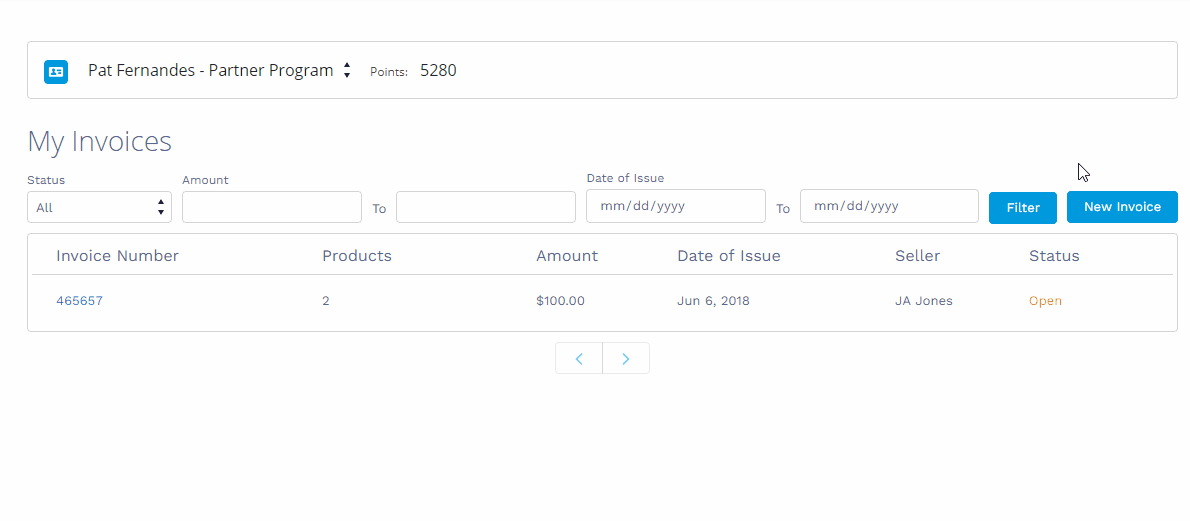This screenshot has height=521, width=1190.
Task: Click the blue ID card icon
Action: point(56,71)
